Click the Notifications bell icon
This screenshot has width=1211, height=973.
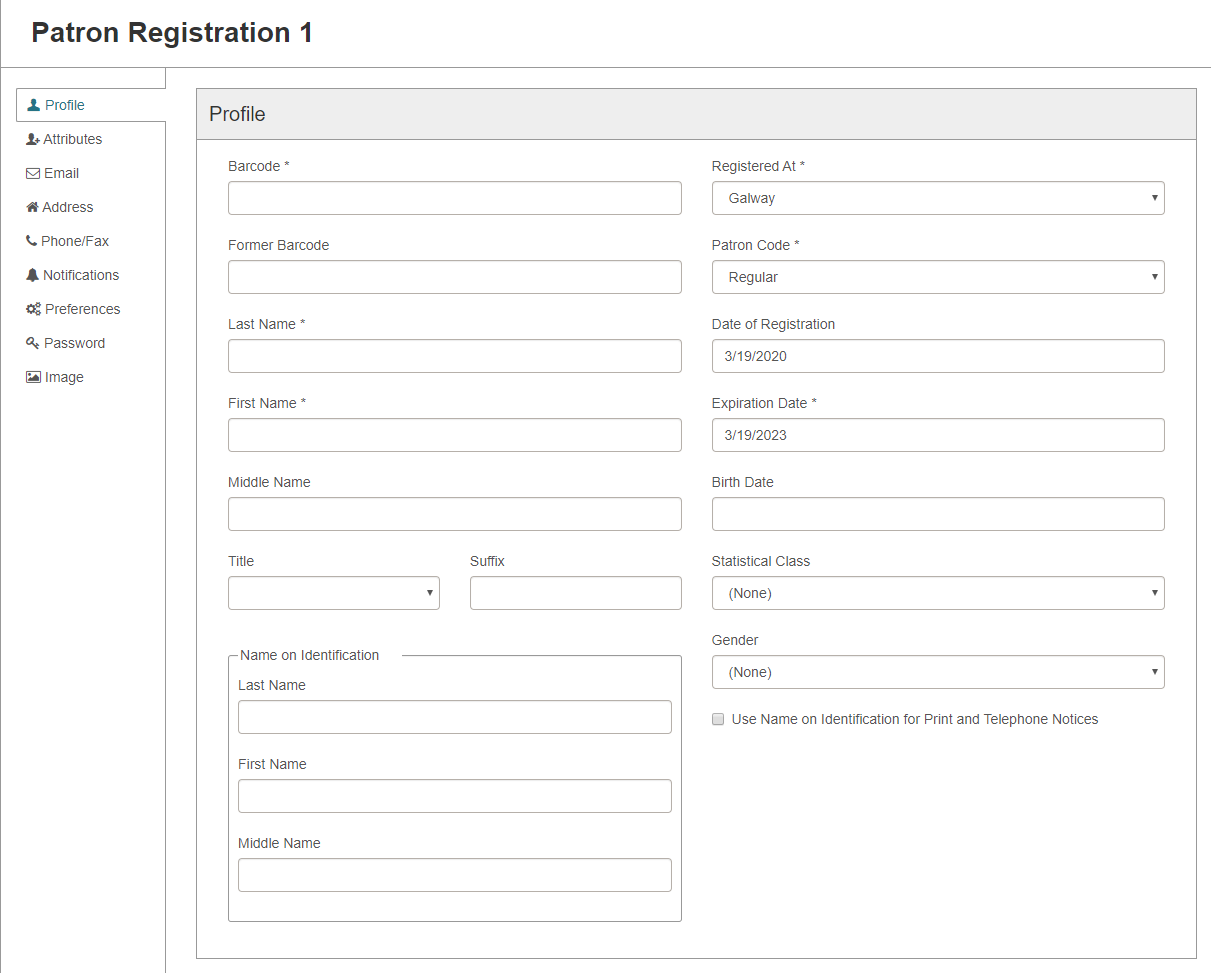coord(33,275)
